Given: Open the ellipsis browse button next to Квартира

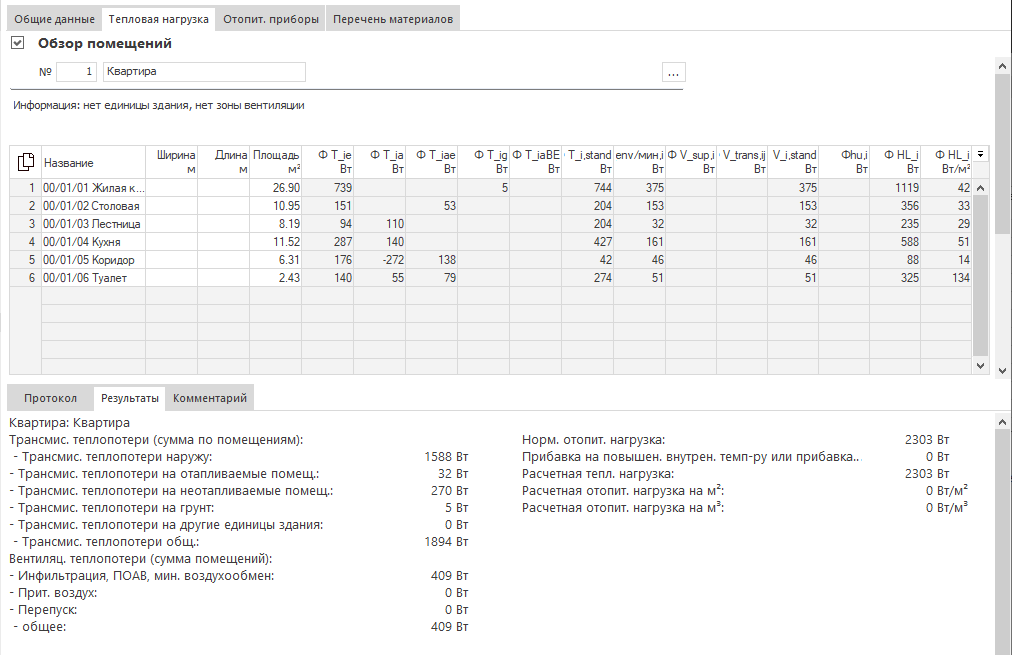Looking at the screenshot, I should click(x=673, y=72).
